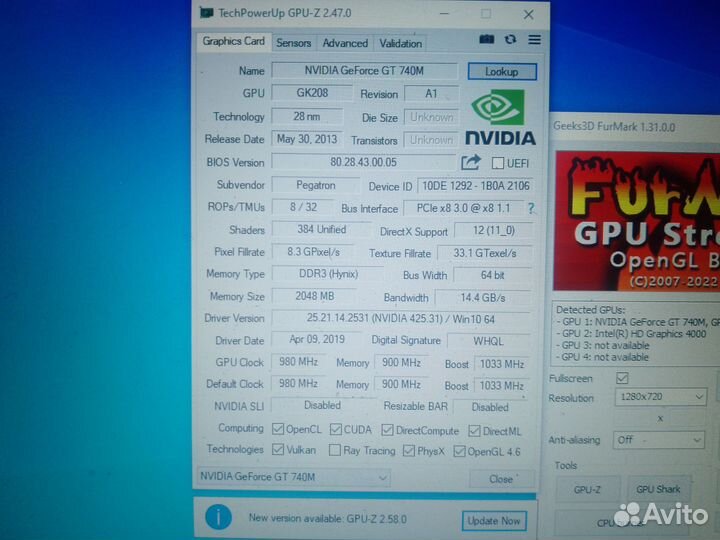The width and height of the screenshot is (720, 540).
Task: Click the screenshot camera icon in GPU-Z
Action: [x=487, y=40]
